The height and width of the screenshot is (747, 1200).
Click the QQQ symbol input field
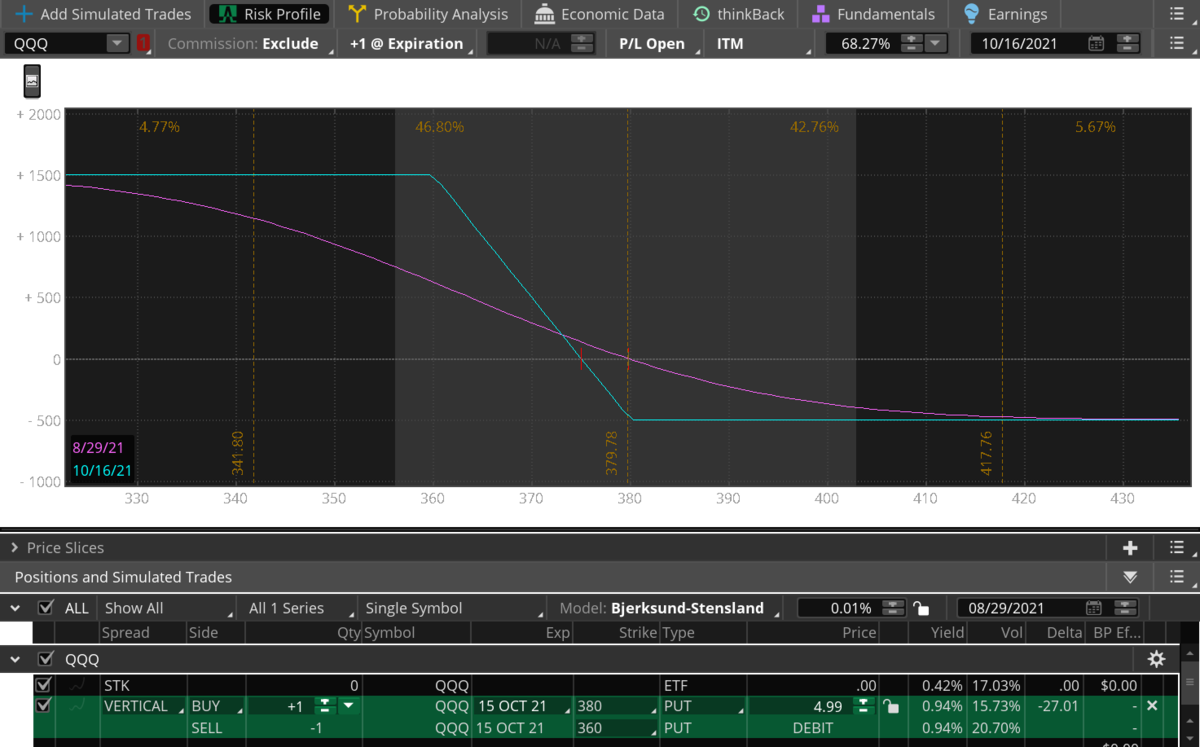click(x=56, y=44)
